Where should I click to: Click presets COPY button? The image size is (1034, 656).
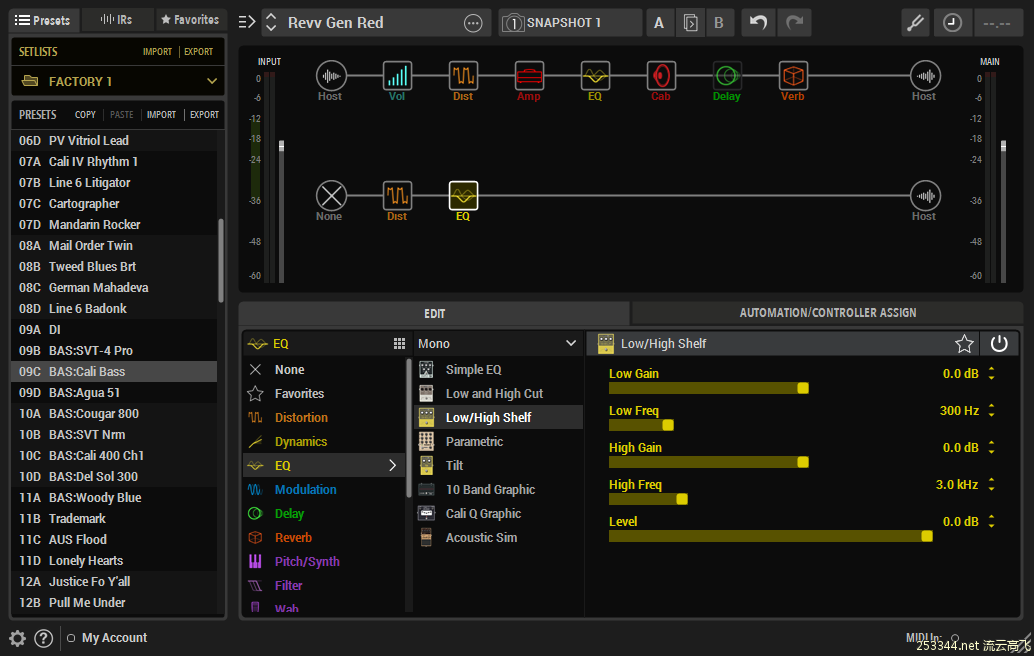pyautogui.click(x=85, y=115)
